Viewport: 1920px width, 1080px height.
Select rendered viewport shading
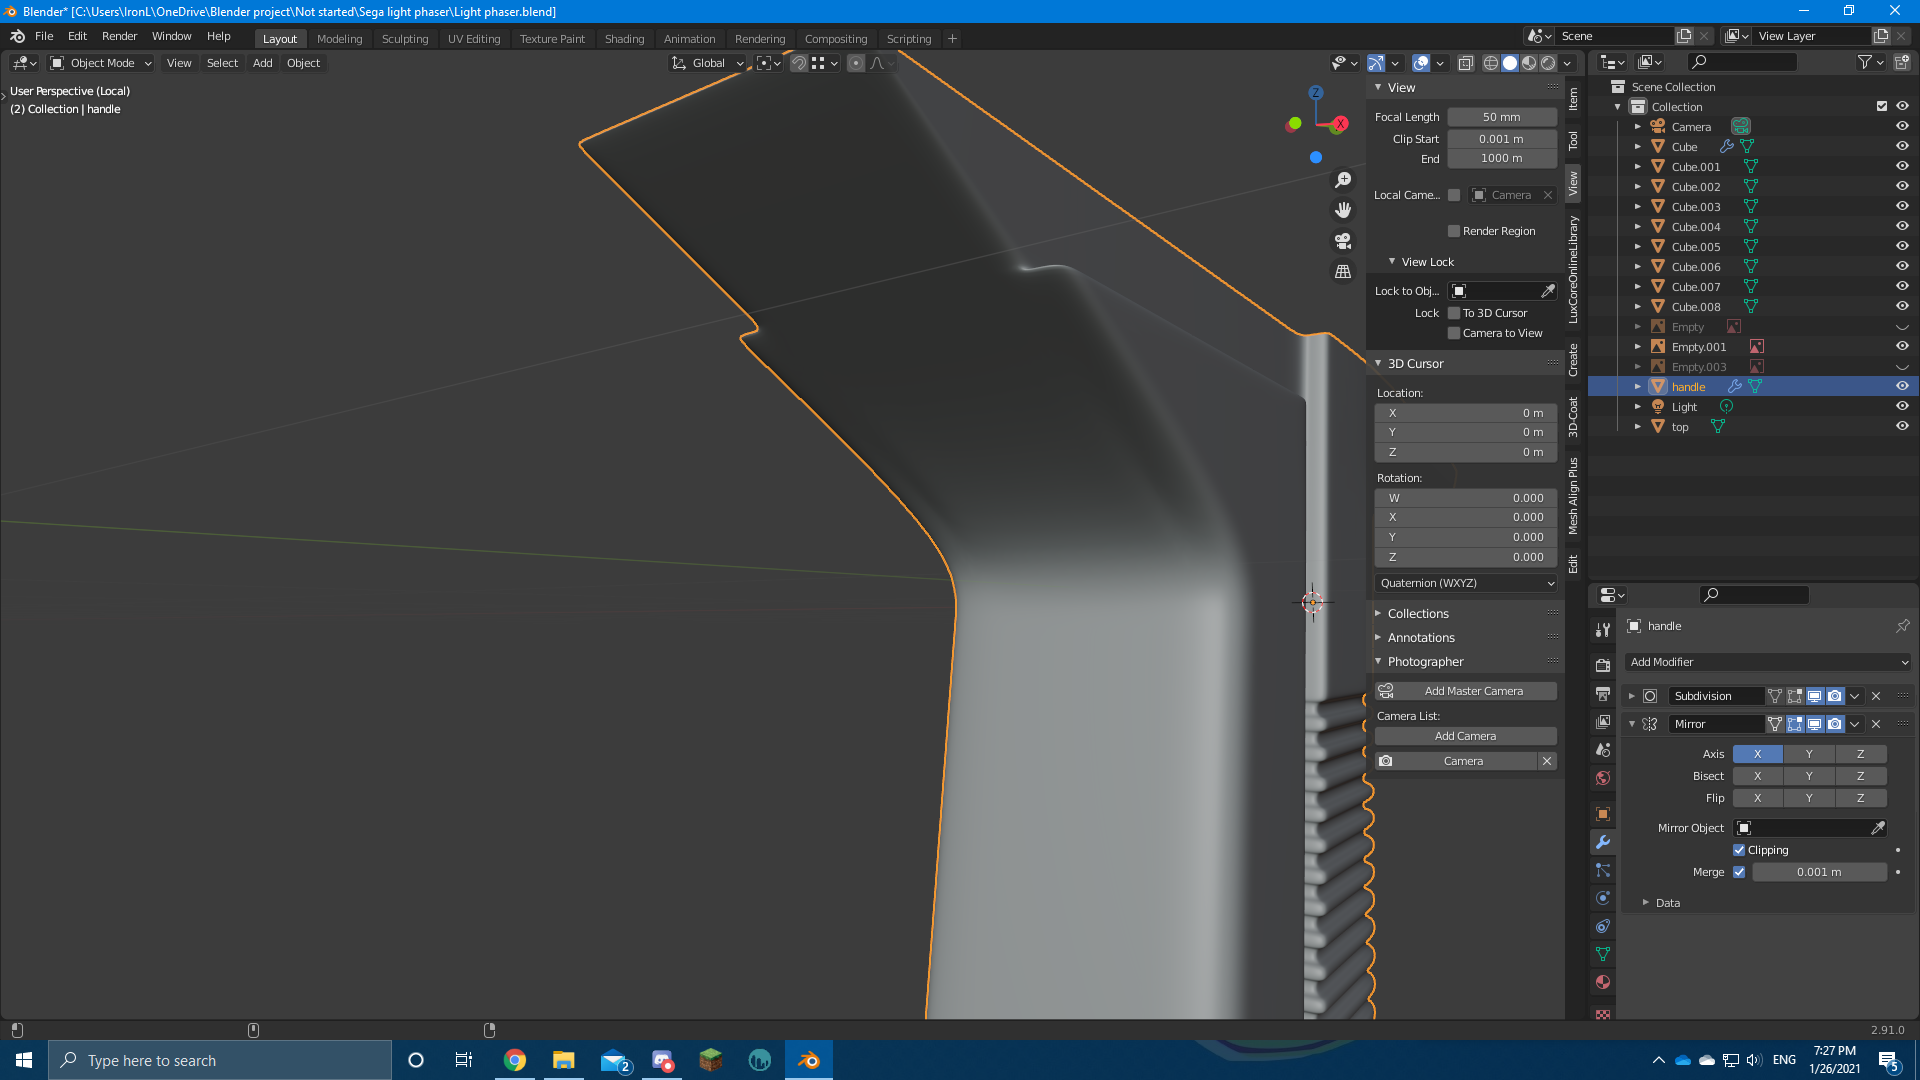coord(1548,63)
